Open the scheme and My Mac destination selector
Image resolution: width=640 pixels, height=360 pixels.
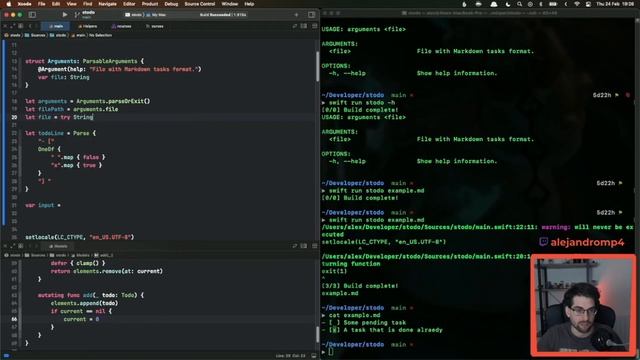(145, 15)
